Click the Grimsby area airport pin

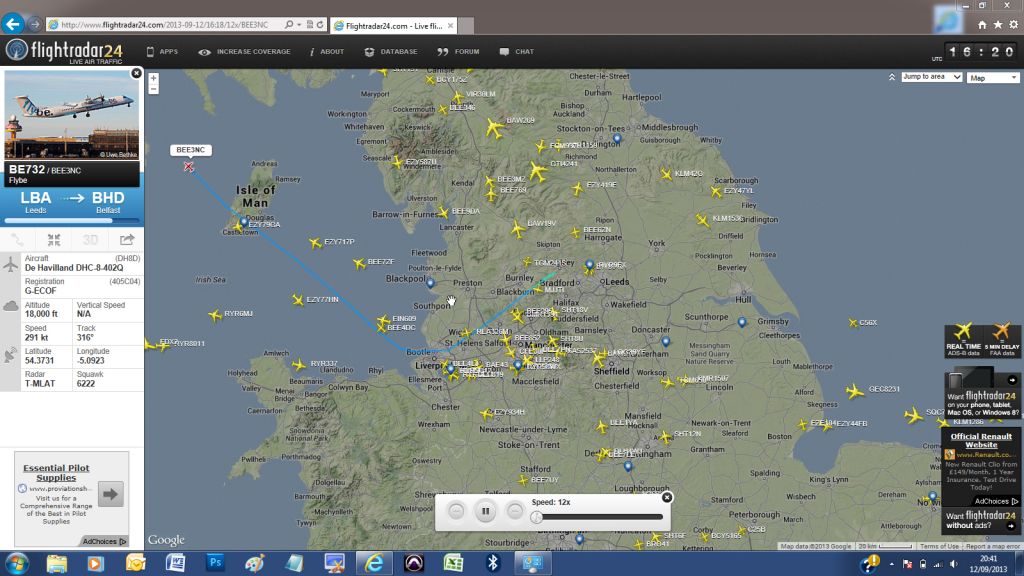[x=742, y=322]
